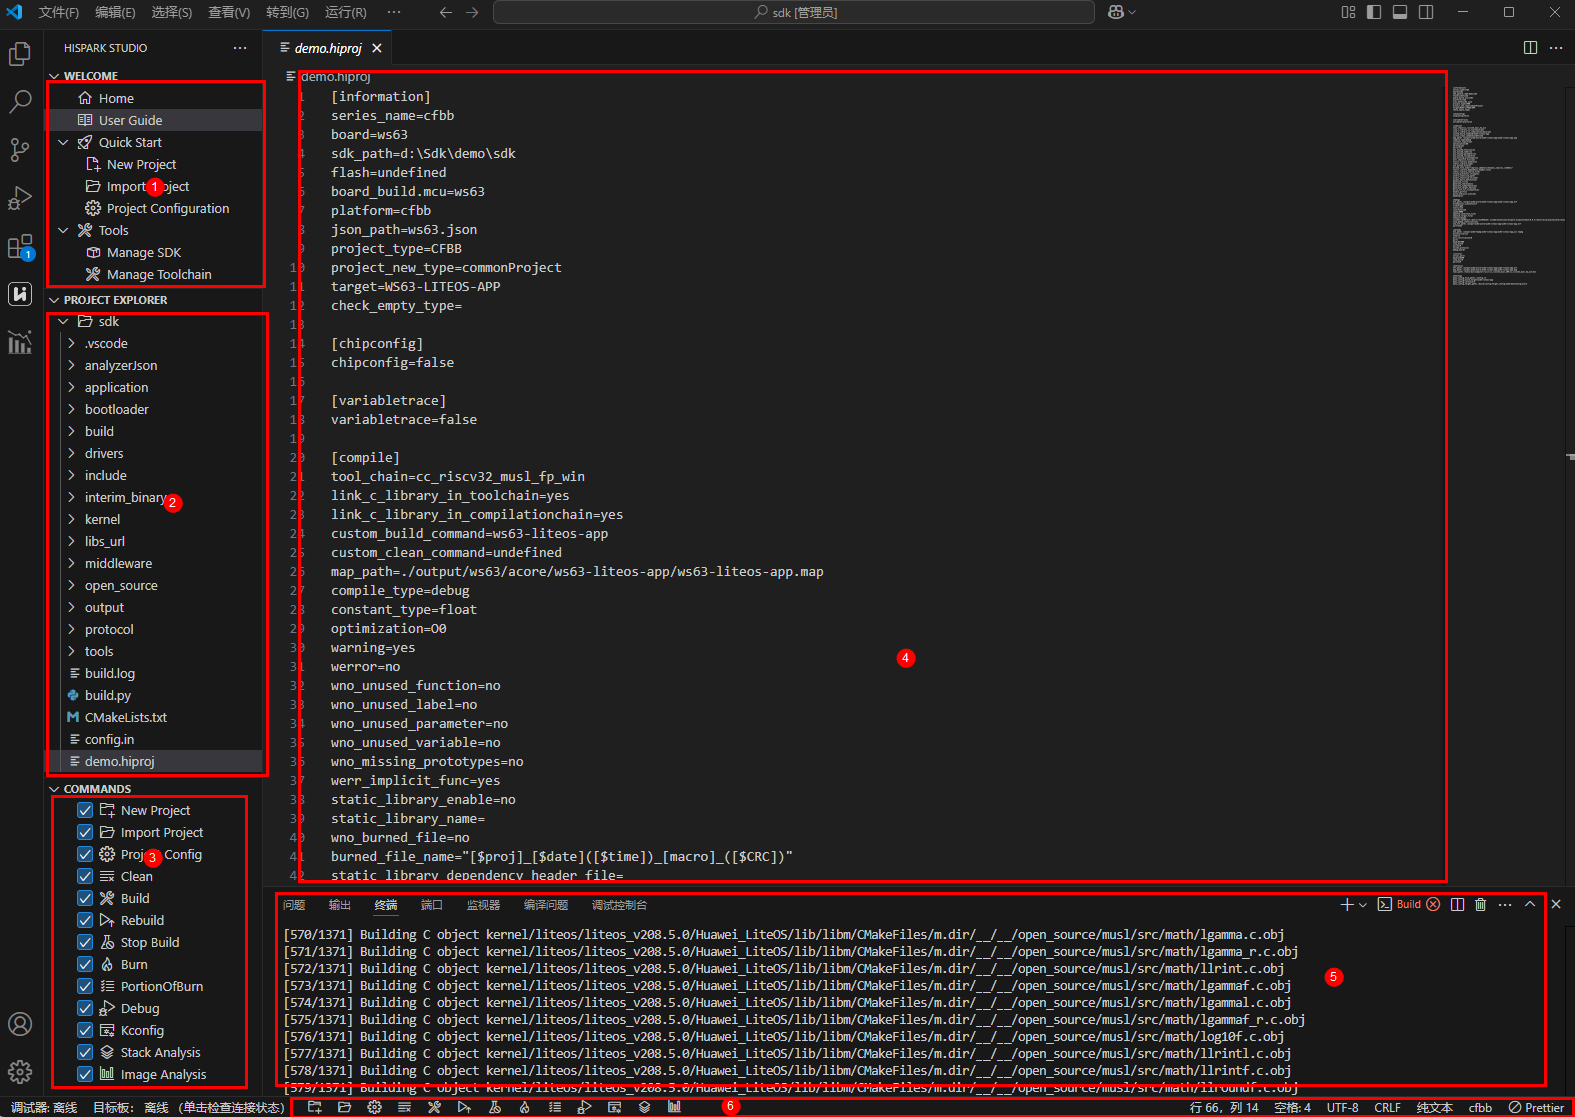Screen dimensions: 1575x1117
Task: Expand the drivers folder
Action: click(103, 453)
